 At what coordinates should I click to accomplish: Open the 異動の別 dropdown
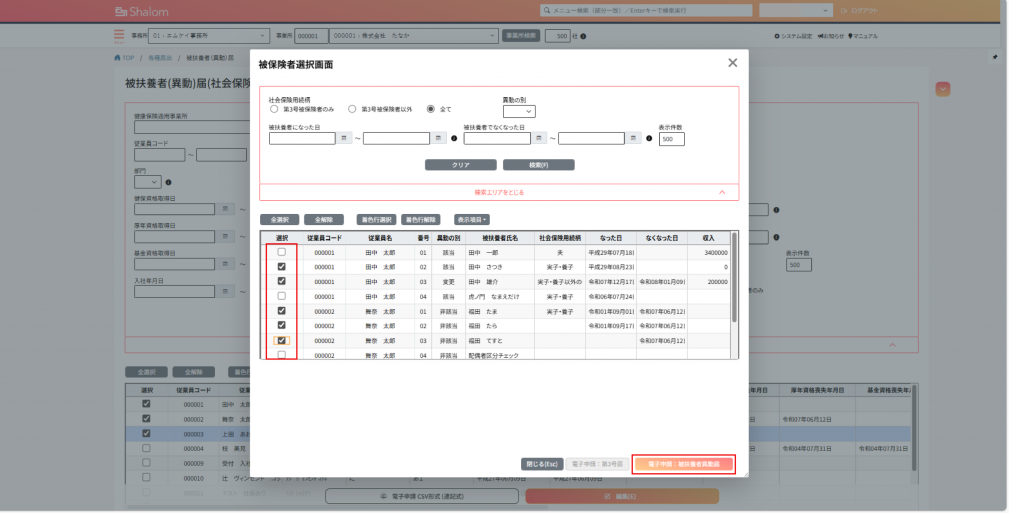(518, 111)
